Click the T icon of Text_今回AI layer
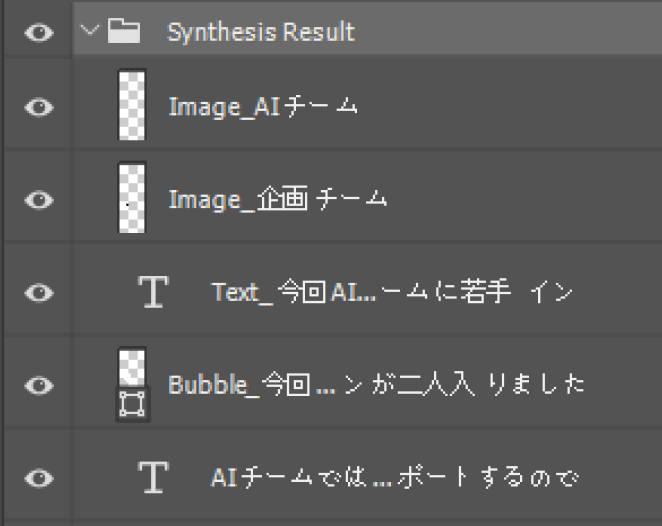This screenshot has height=526, width=662. pos(153,292)
